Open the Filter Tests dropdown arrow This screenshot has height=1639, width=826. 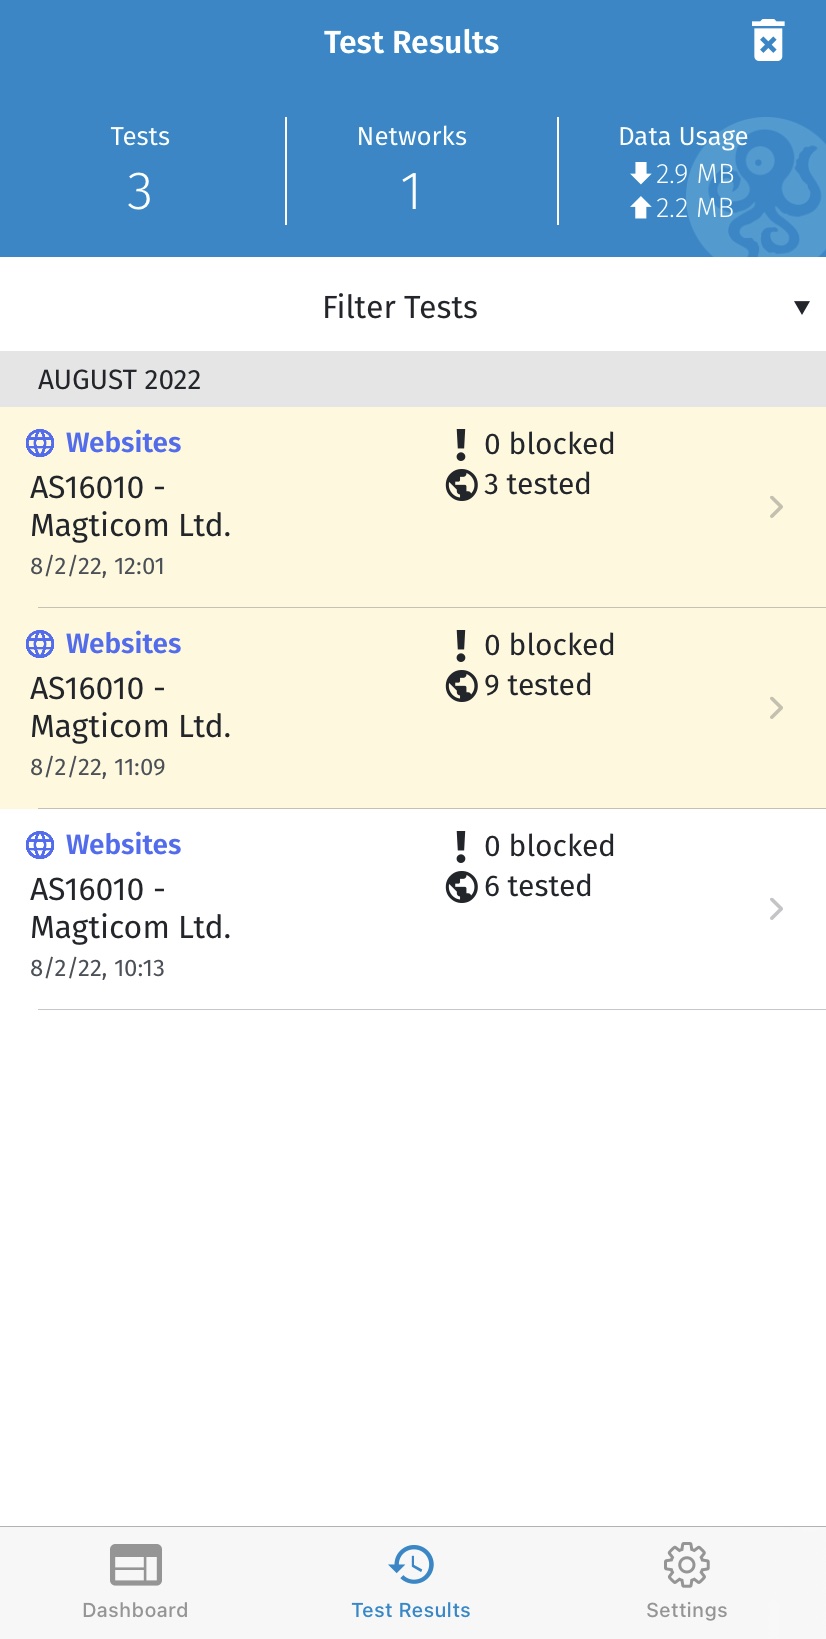[x=801, y=307]
